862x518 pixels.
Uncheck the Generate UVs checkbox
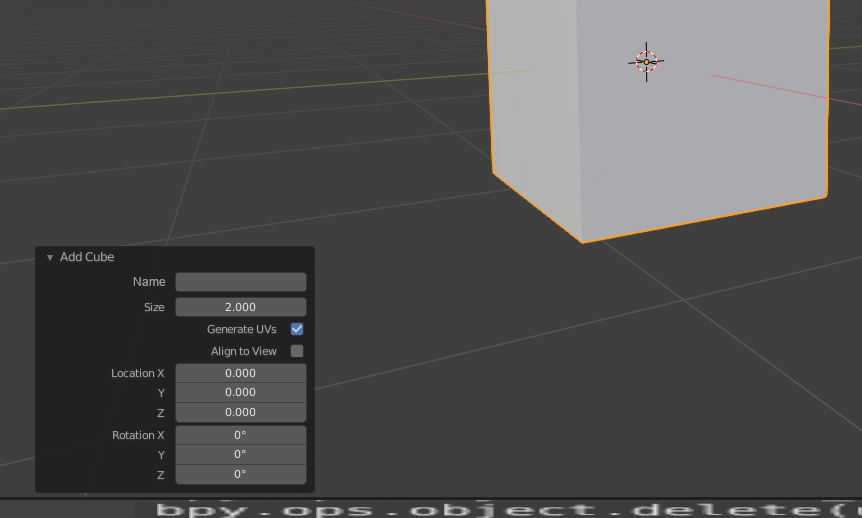(x=297, y=329)
